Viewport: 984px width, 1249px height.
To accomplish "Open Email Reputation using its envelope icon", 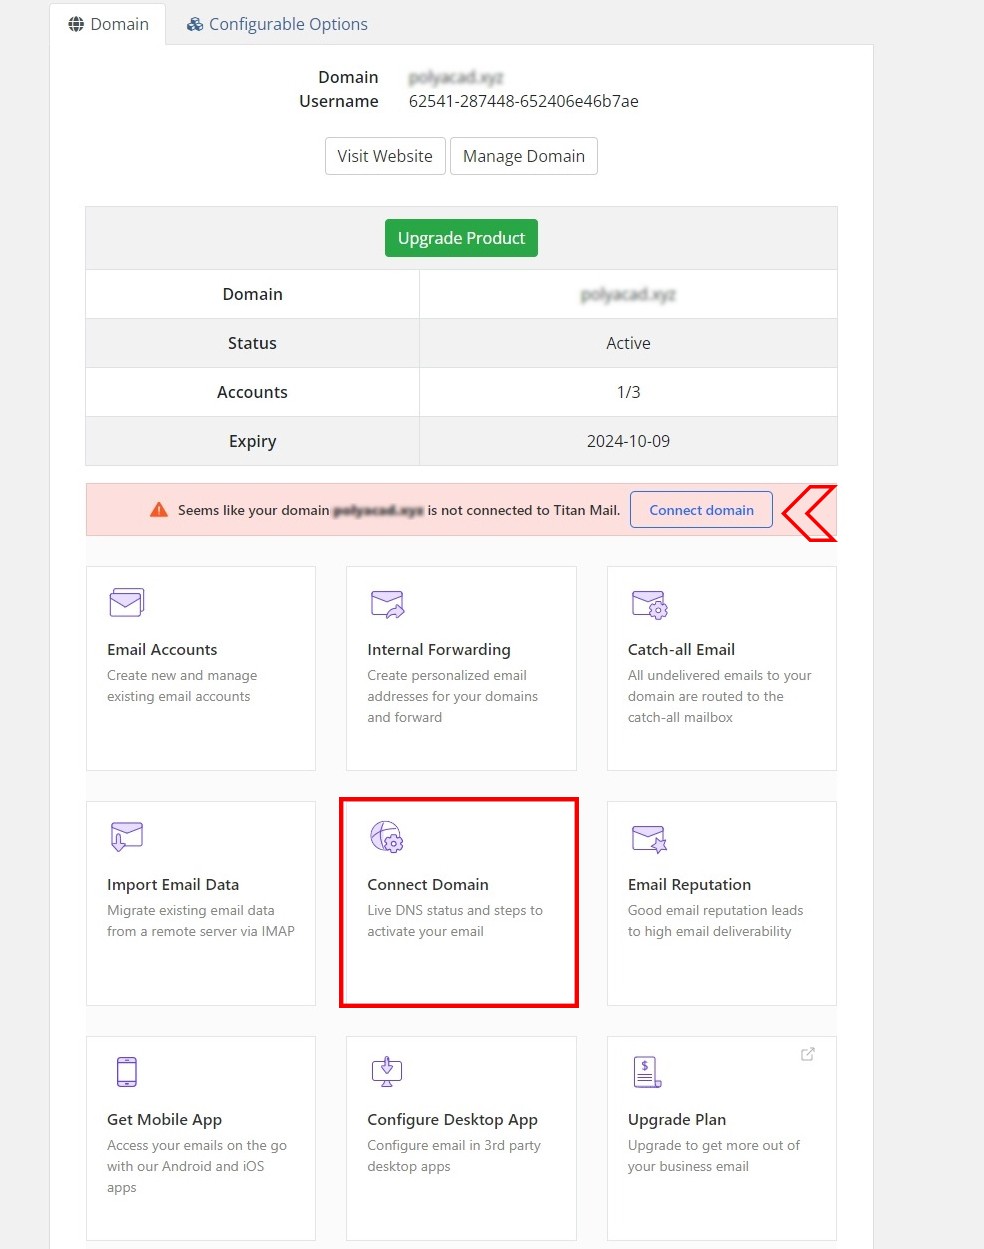I will coord(648,839).
